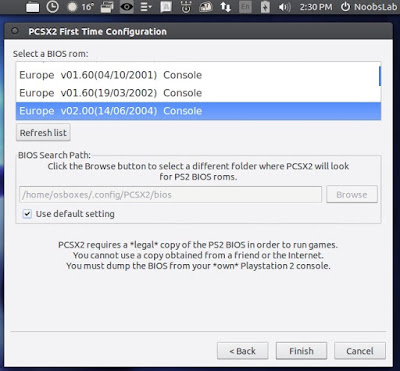The image size is (400, 371).
Task: Open the network up/down arrows indicator
Action: [x=225, y=7]
